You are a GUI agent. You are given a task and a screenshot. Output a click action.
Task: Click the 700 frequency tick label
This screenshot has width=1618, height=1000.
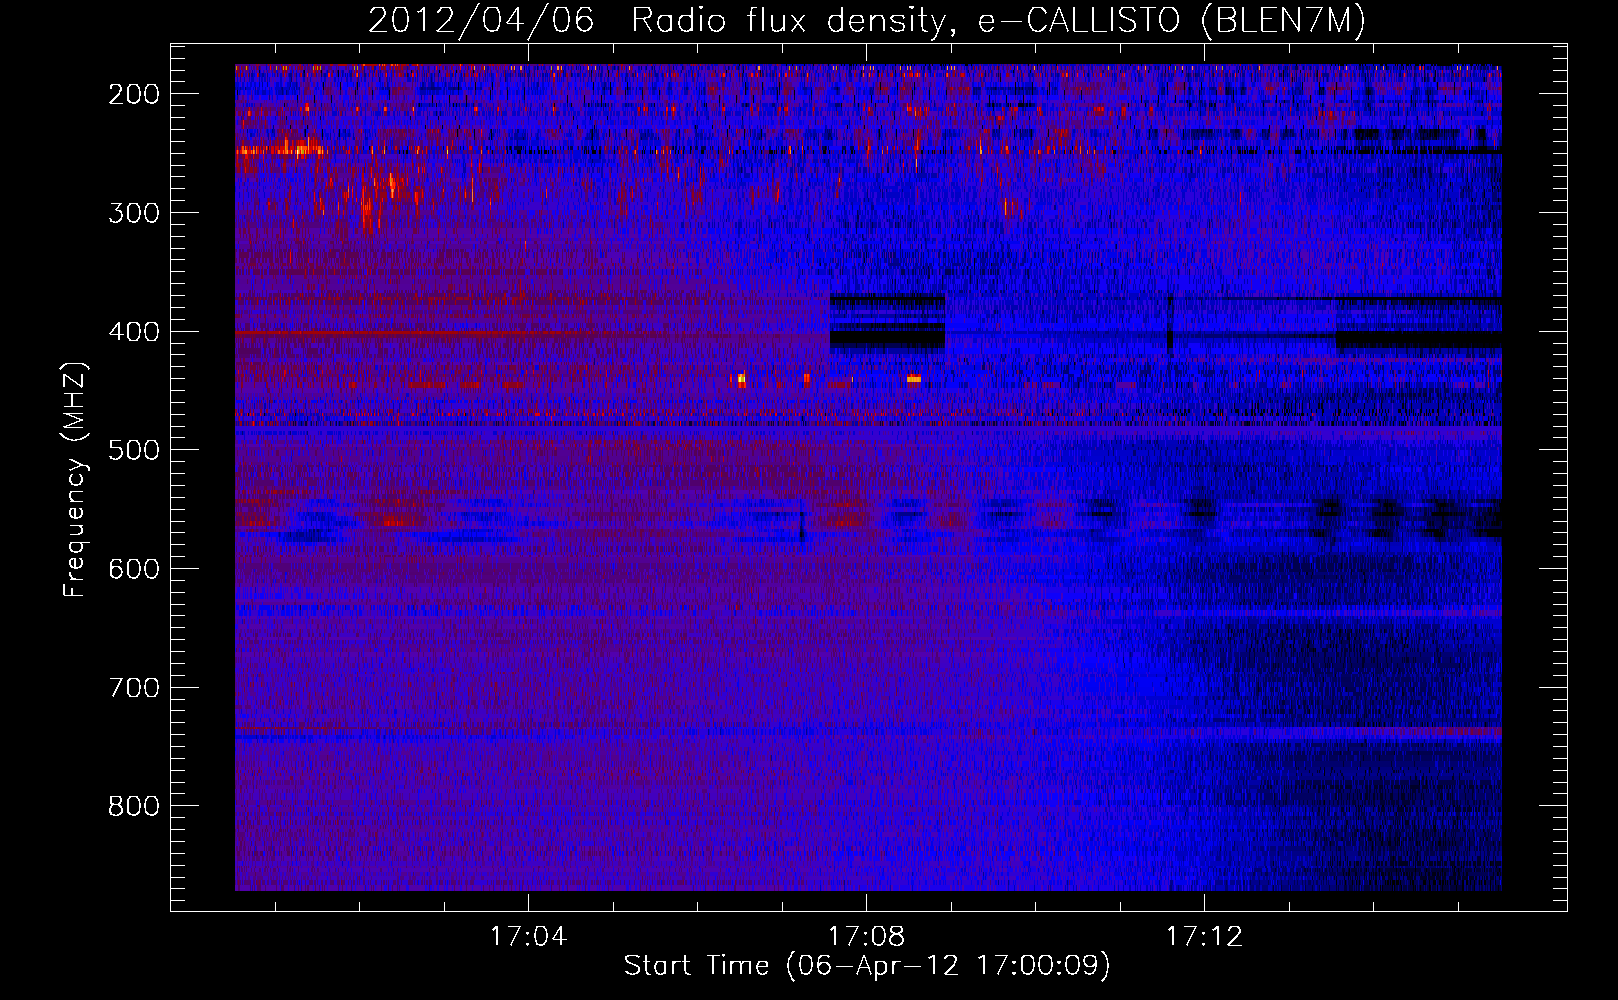pyautogui.click(x=134, y=688)
